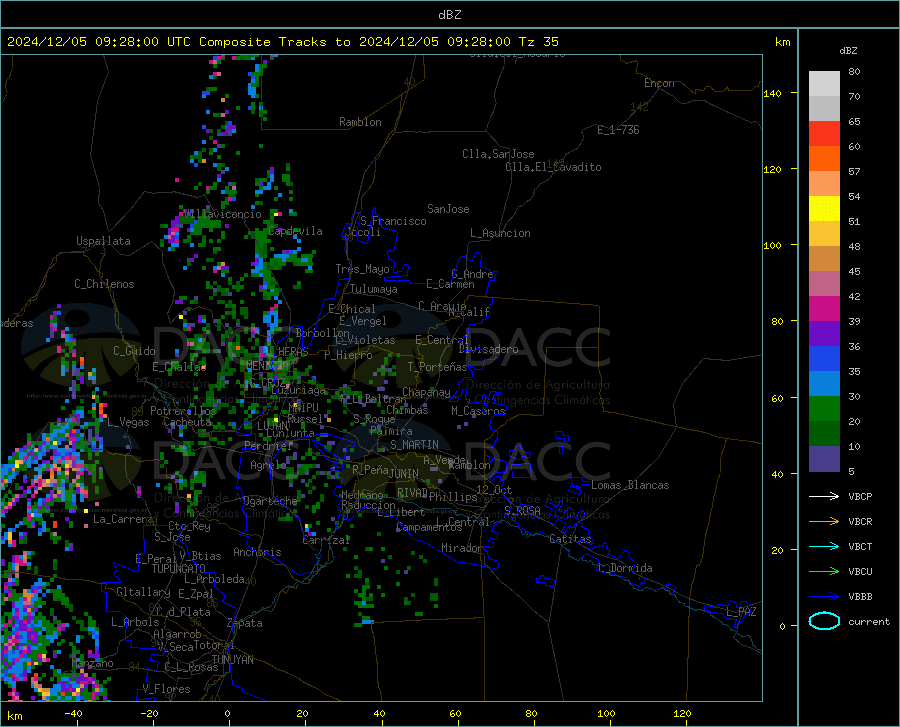Viewport: 900px width, 727px height.
Task: Click the Potrerillos place label
Action: (x=183, y=411)
